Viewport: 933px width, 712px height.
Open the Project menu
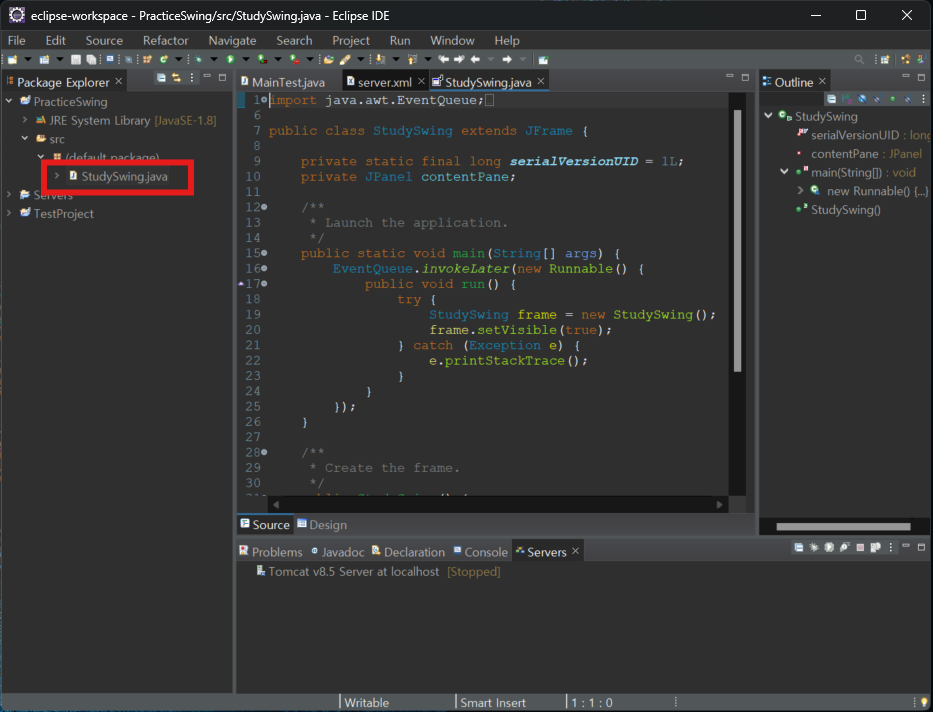coord(351,40)
